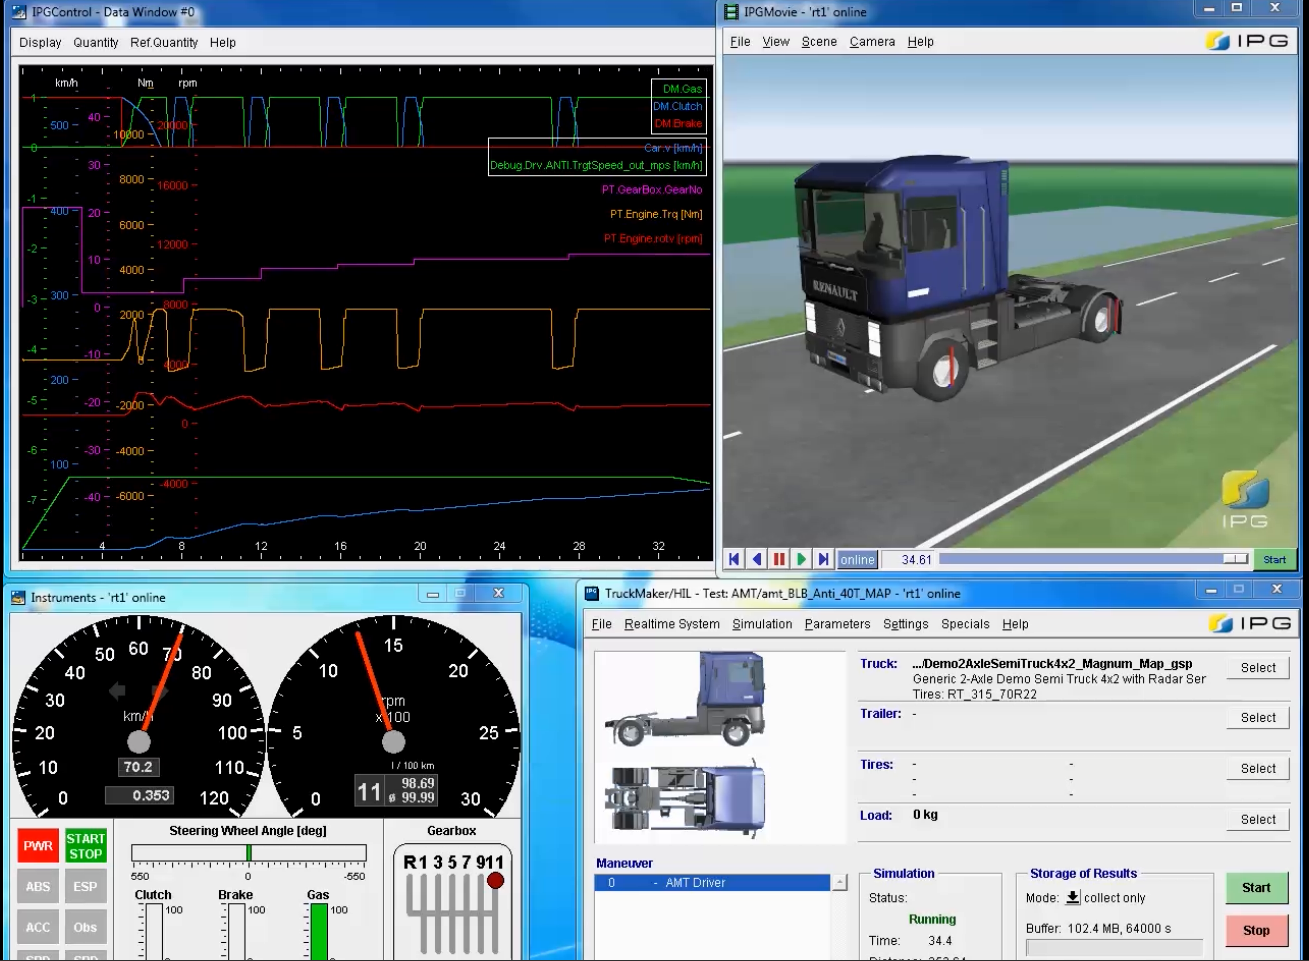The height and width of the screenshot is (961, 1309).
Task: Click the TruckMaker/HIL window title icon
Action: (591, 593)
